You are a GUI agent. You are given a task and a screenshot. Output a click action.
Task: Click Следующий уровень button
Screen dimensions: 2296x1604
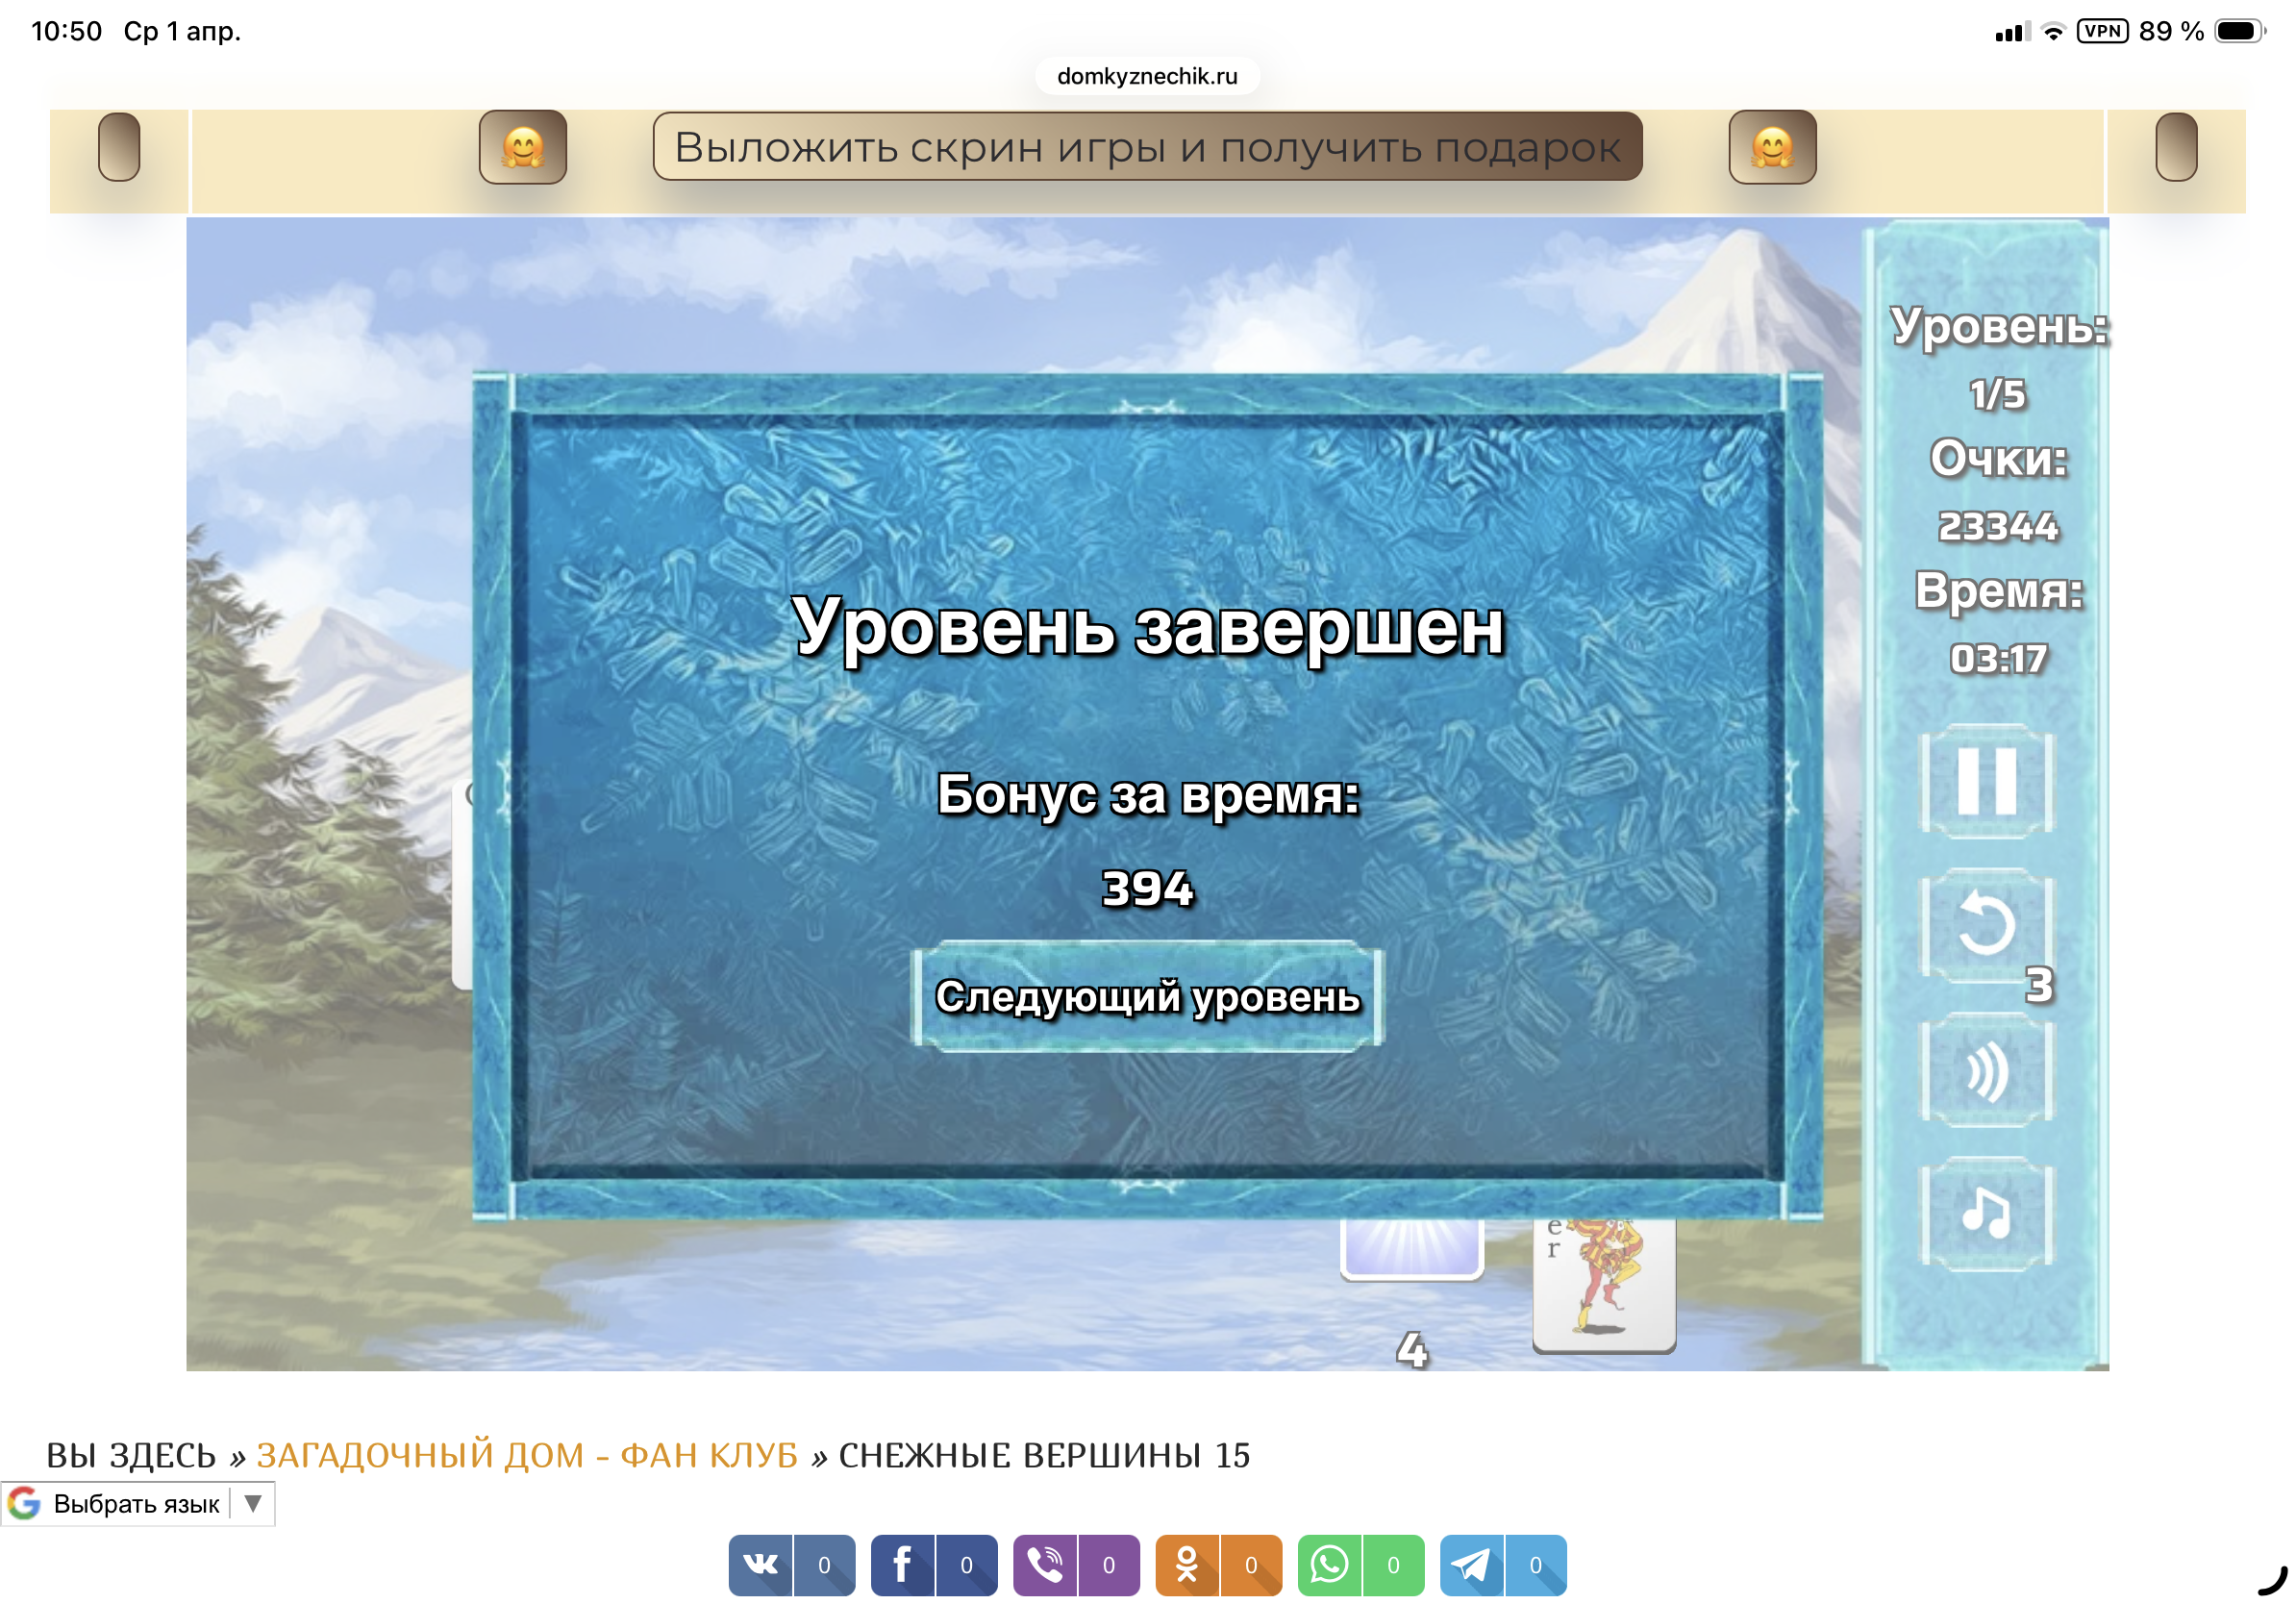(1147, 997)
